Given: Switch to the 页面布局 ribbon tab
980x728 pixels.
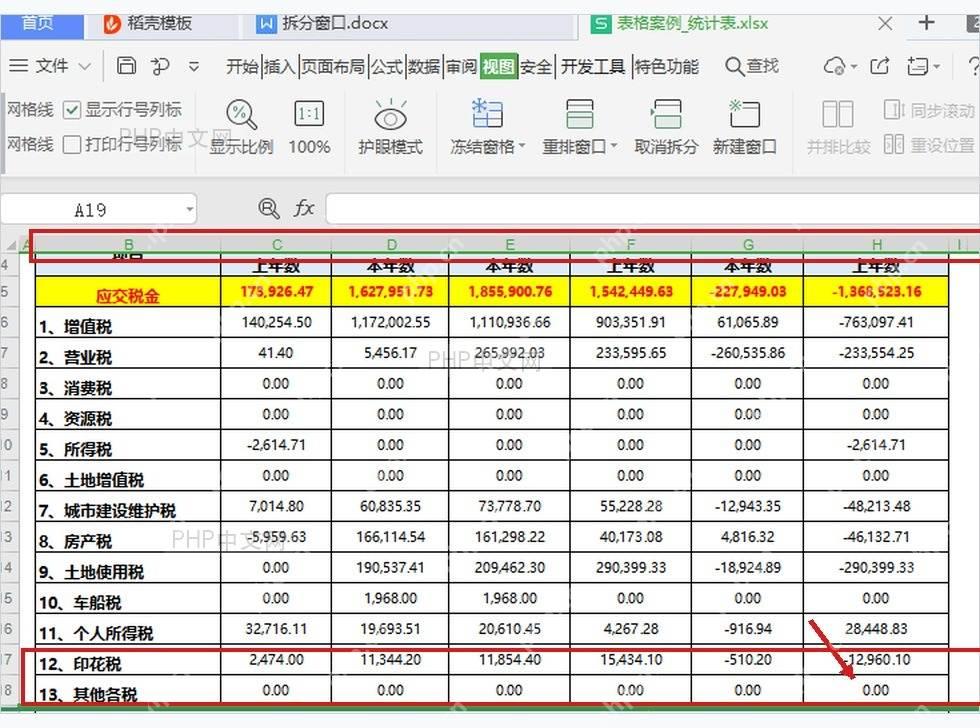Looking at the screenshot, I should click(x=333, y=66).
